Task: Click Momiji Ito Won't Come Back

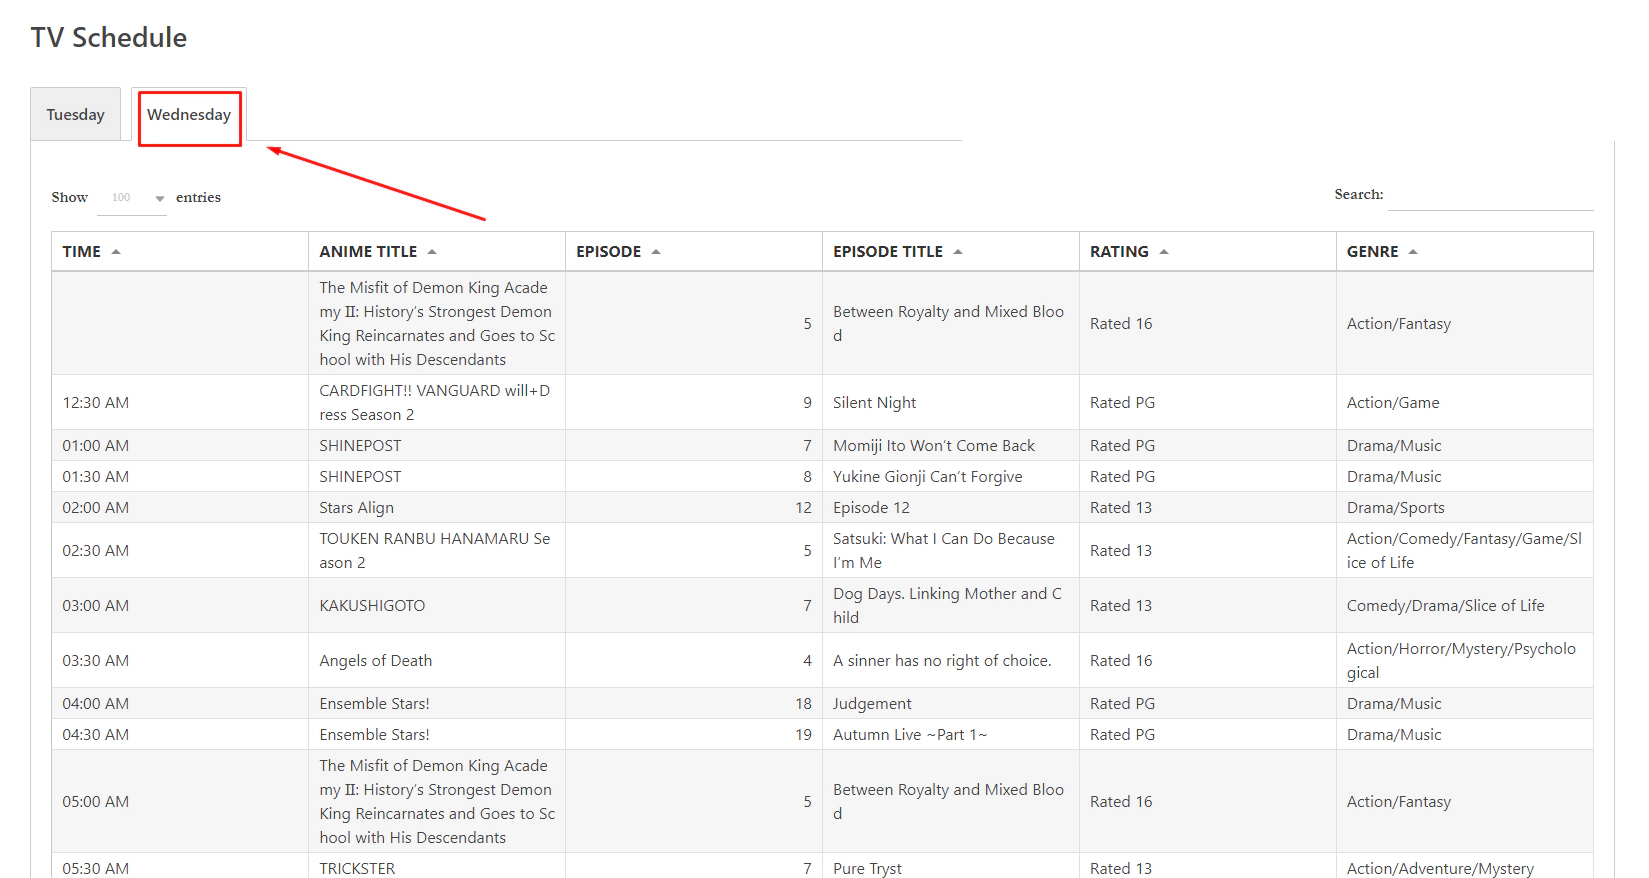Action: (934, 446)
